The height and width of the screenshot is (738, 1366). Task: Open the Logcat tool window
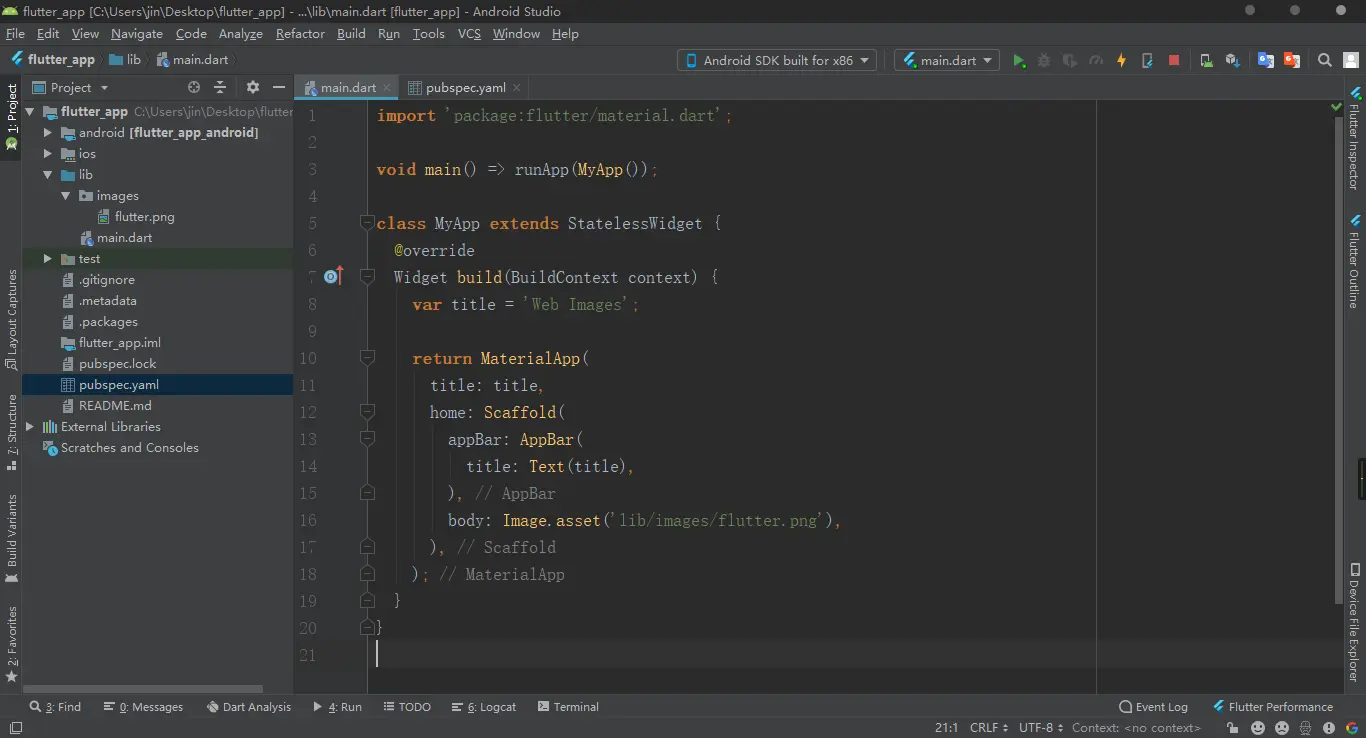484,707
